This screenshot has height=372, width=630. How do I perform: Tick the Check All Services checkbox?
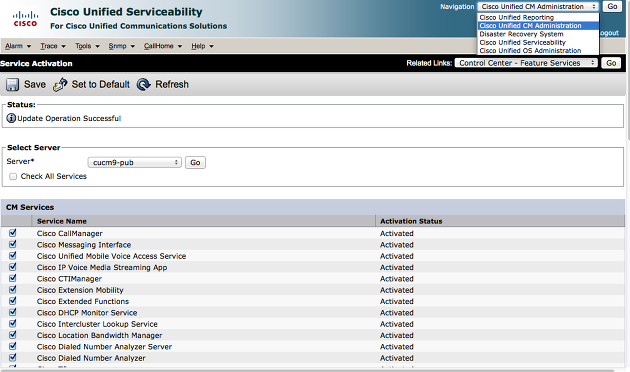[13, 176]
